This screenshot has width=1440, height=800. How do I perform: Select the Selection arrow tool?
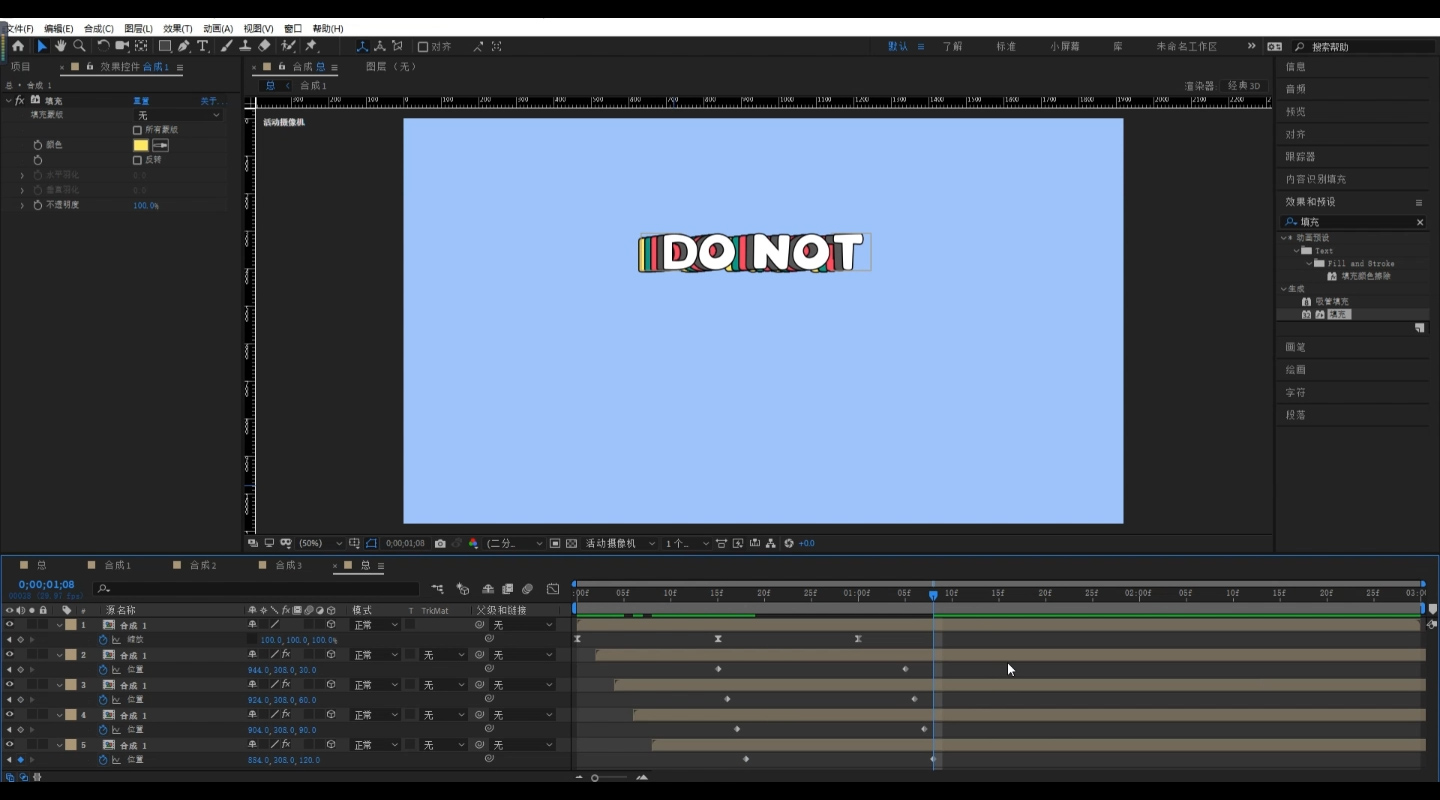42,46
